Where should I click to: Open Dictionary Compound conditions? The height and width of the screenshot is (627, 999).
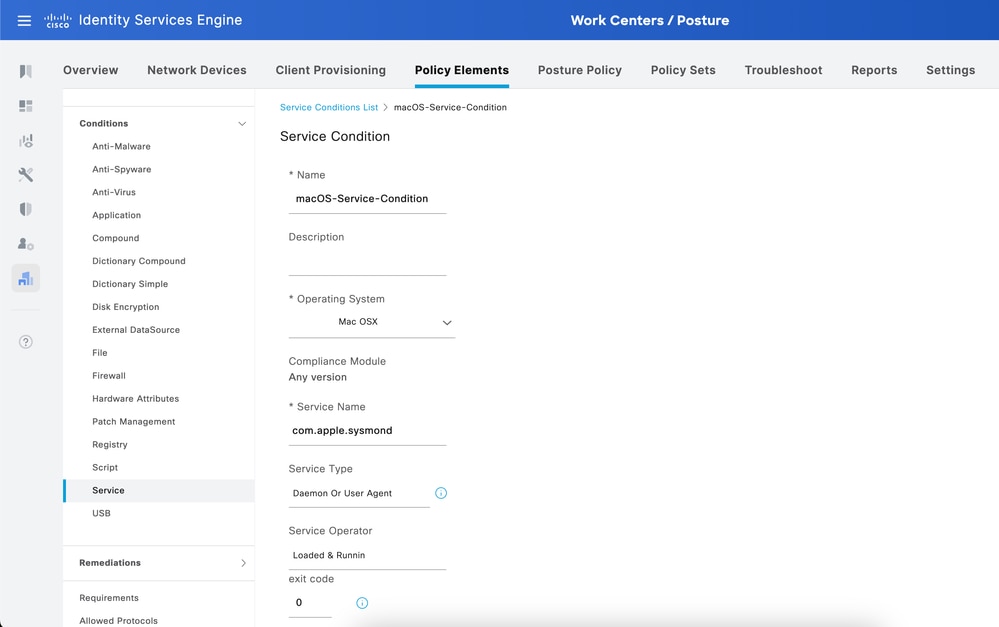click(139, 261)
